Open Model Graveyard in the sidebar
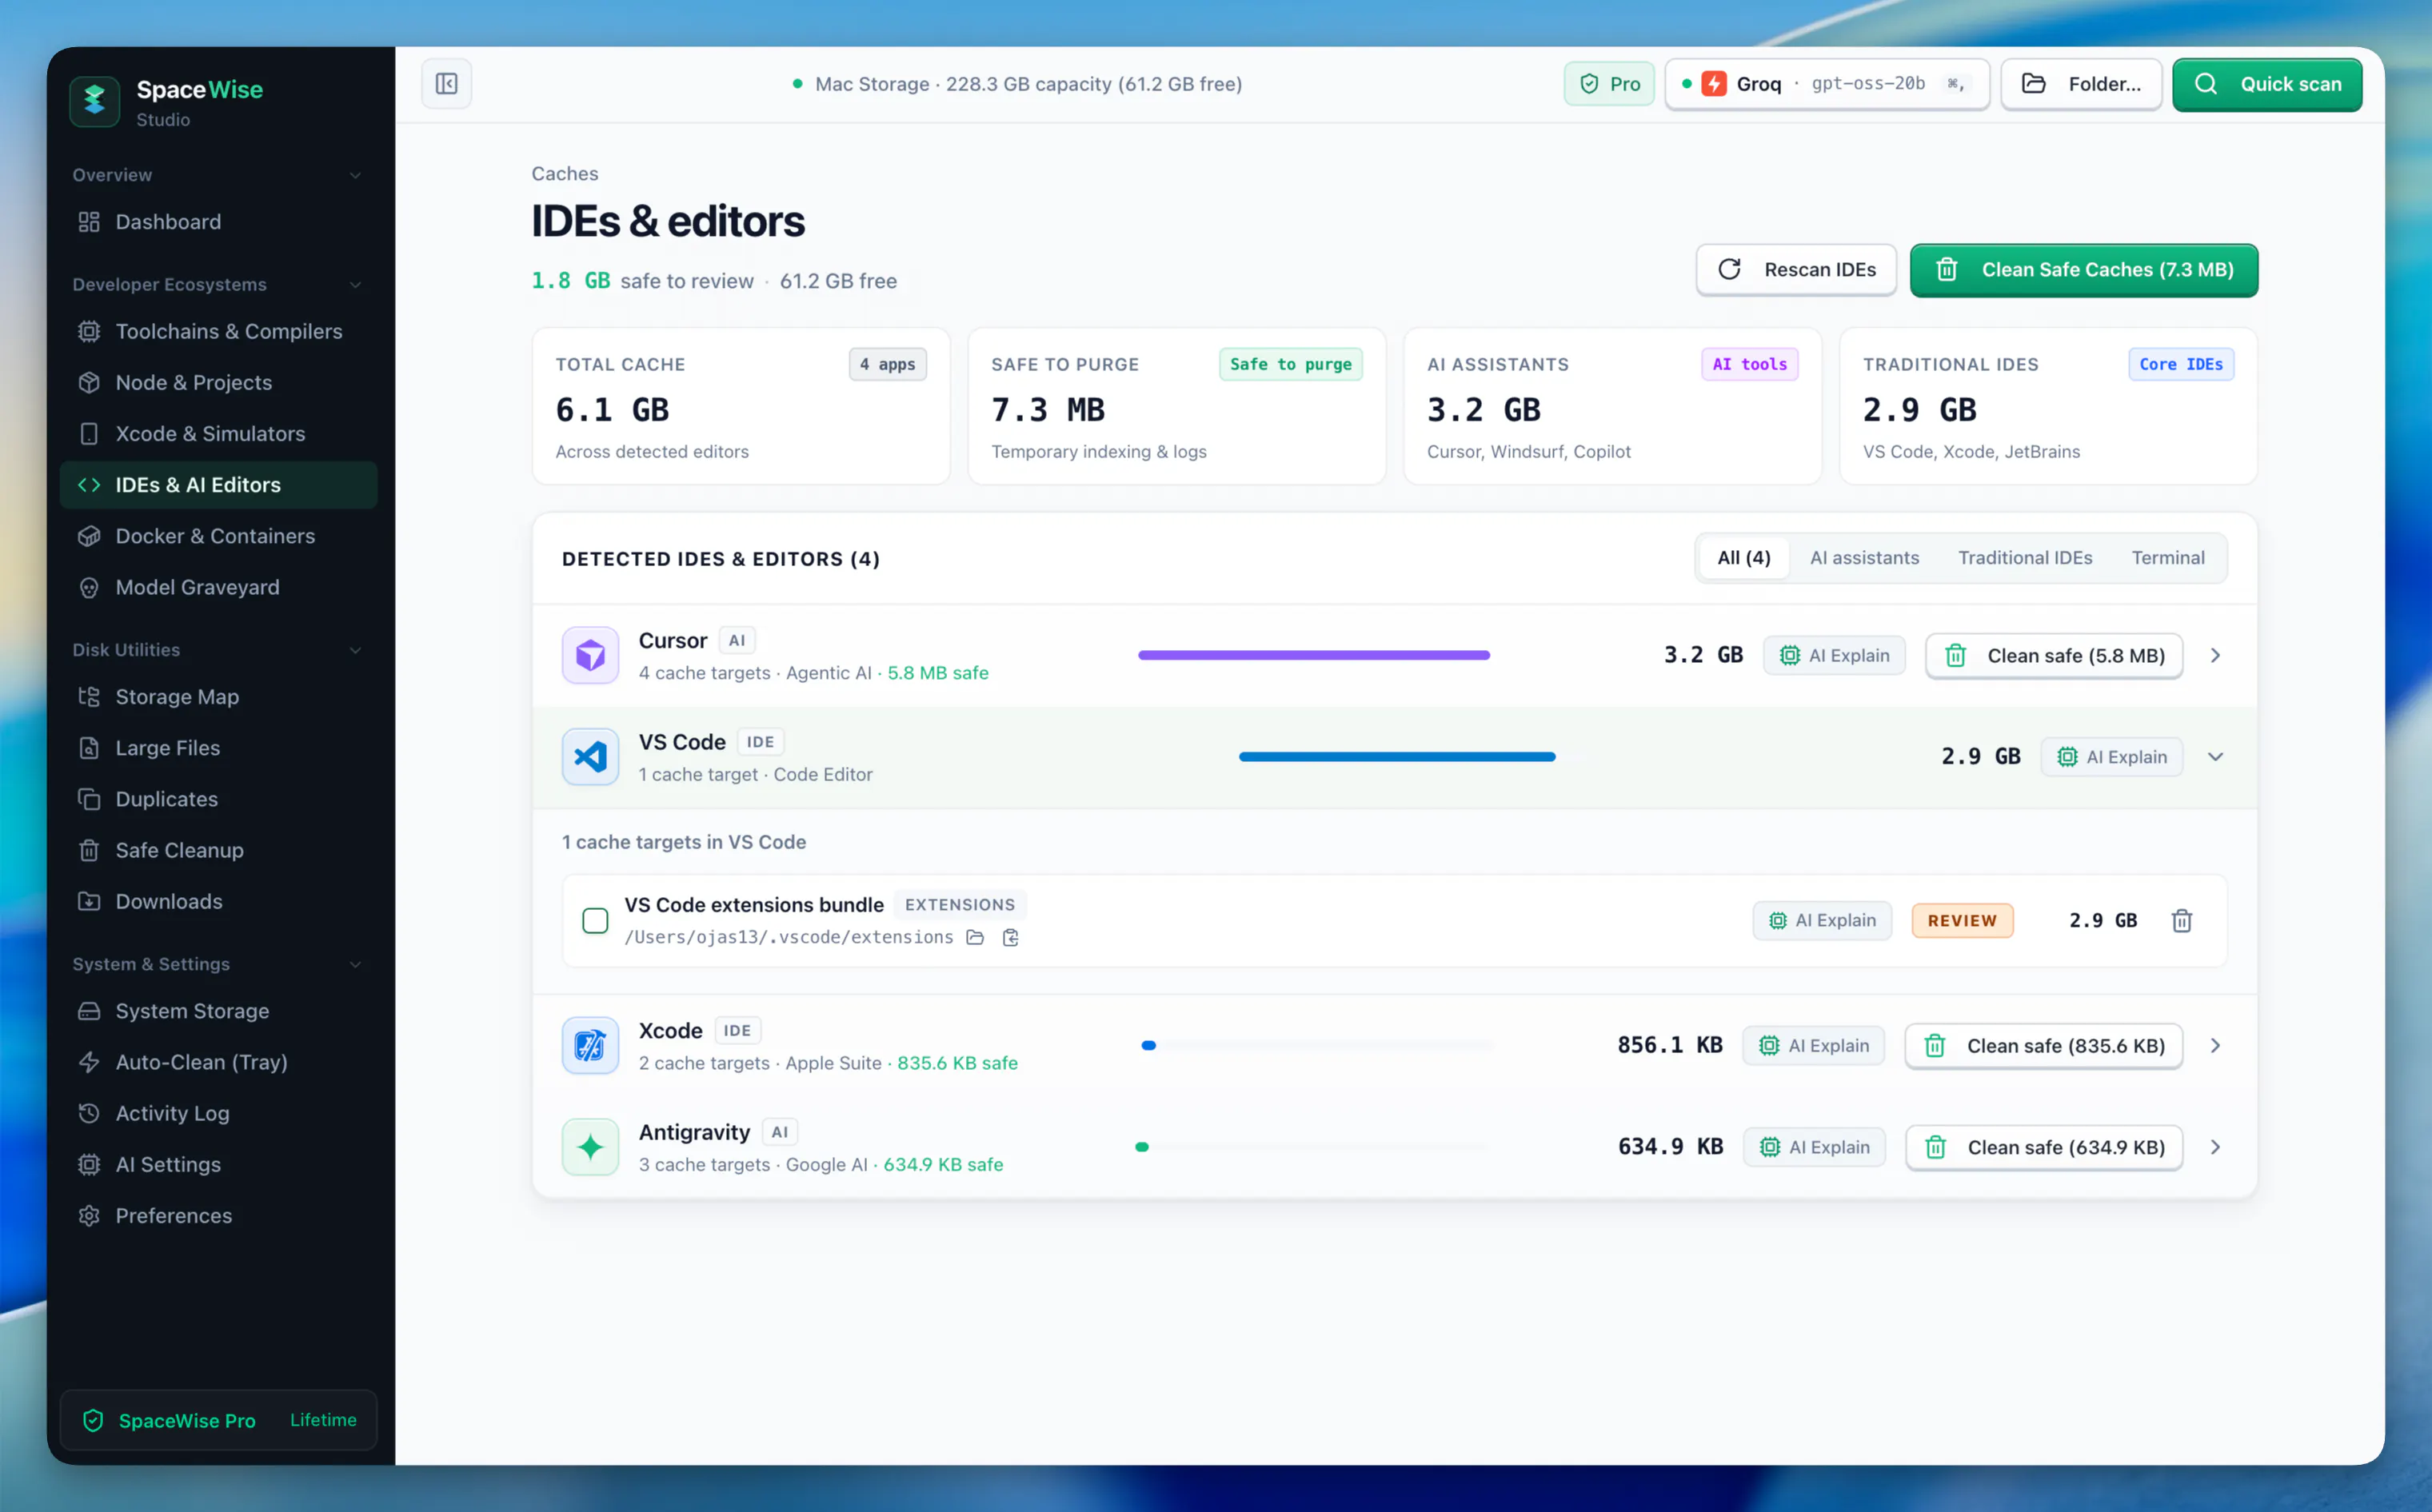The image size is (2432, 1512). 218,587
